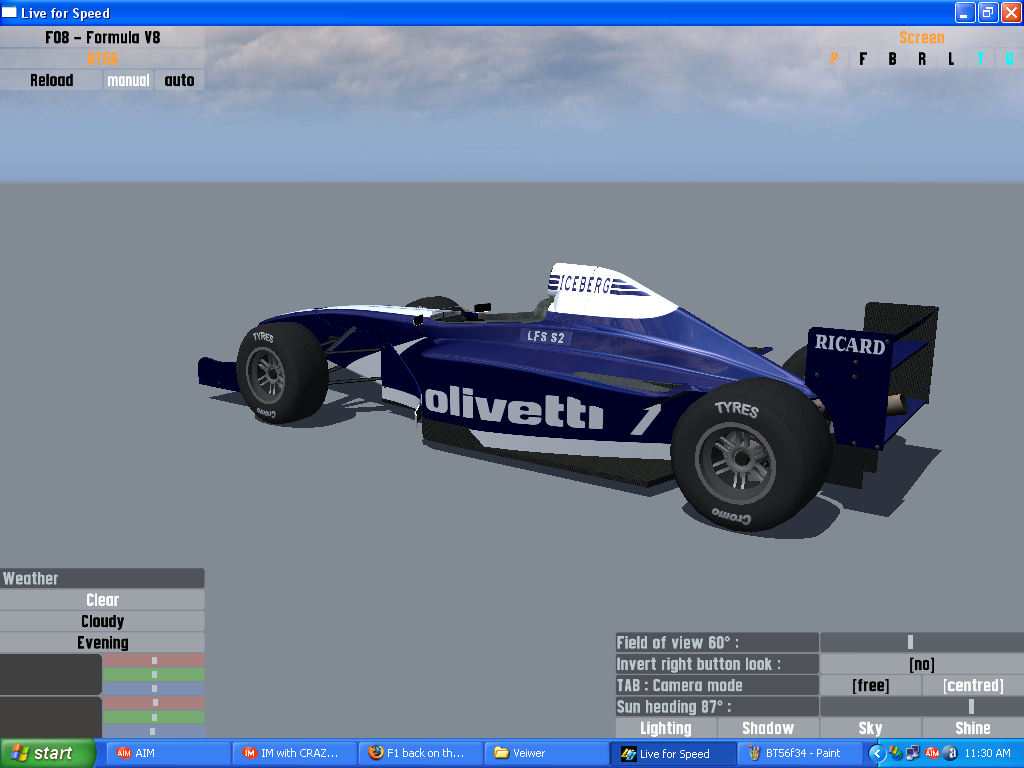Open the Veiwer folder taskbar window
1024x768 pixels.
(547, 753)
